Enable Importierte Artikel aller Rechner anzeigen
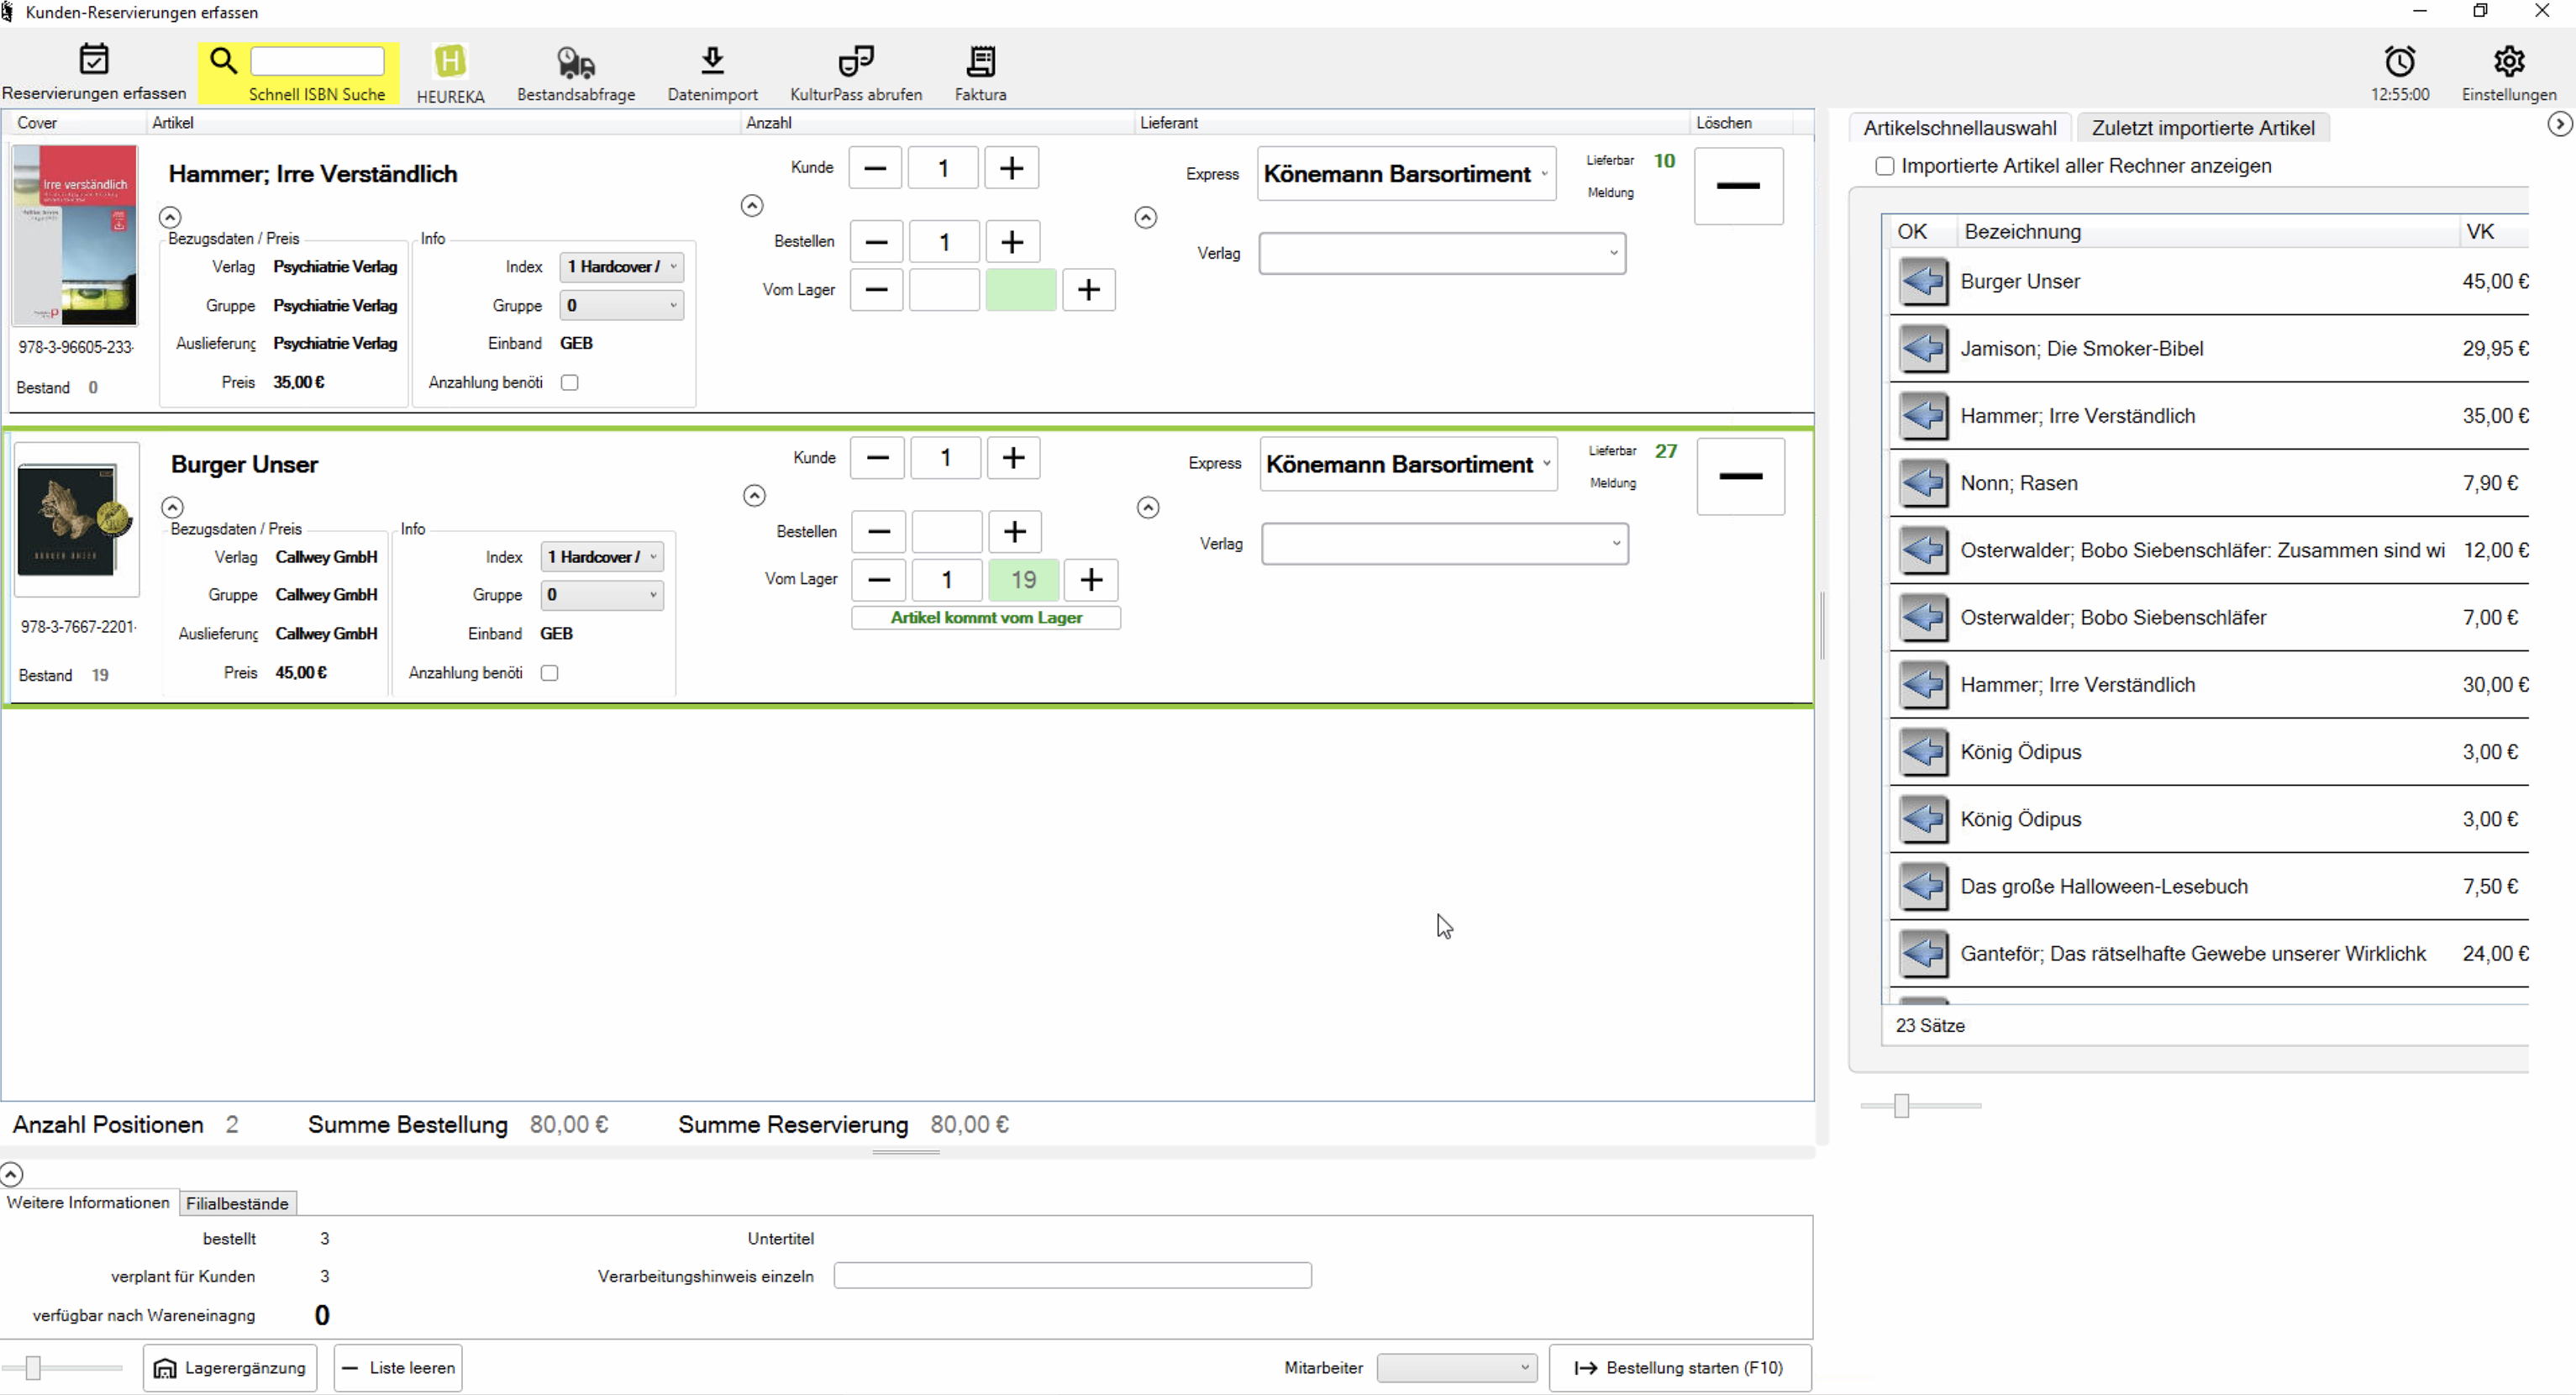Viewport: 2576px width, 1395px height. (1884, 166)
